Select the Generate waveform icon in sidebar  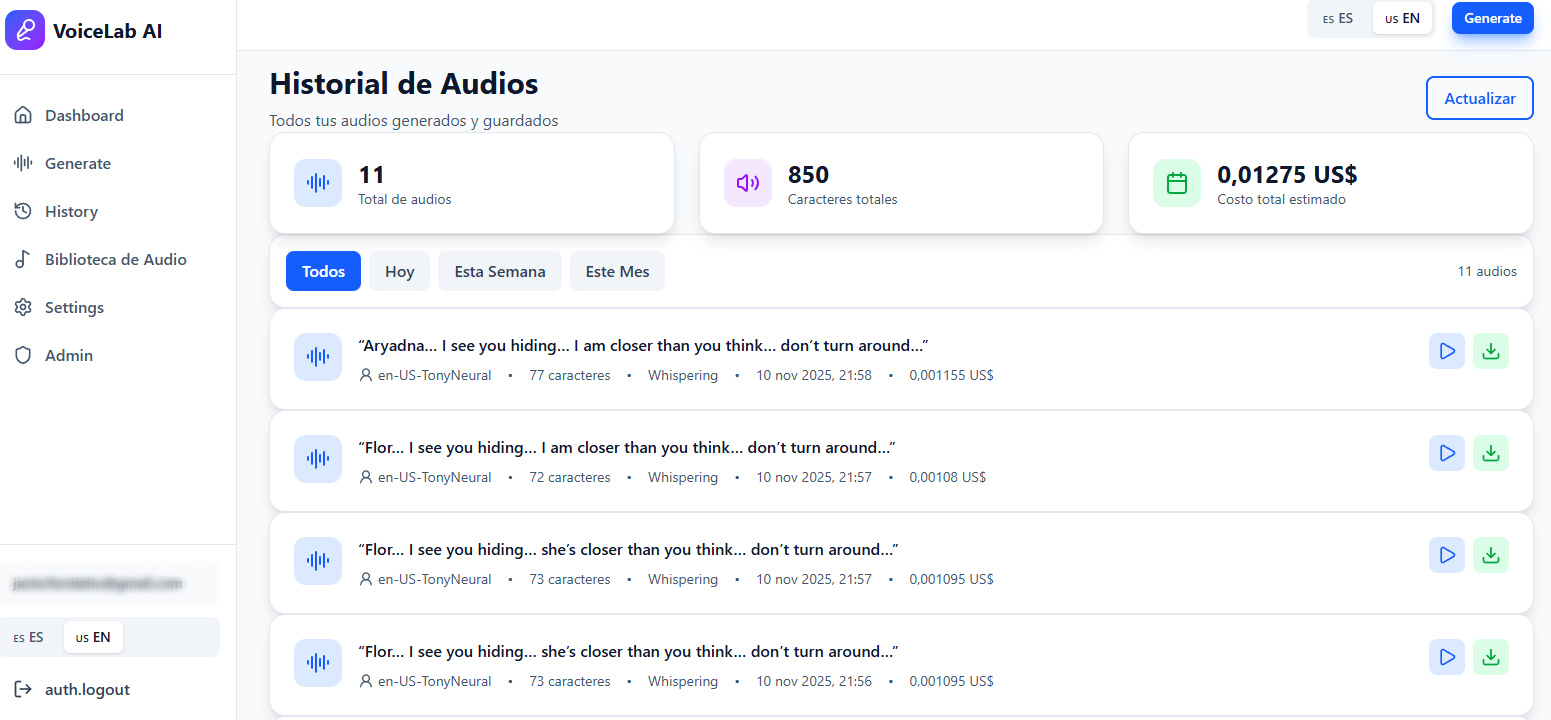point(23,163)
